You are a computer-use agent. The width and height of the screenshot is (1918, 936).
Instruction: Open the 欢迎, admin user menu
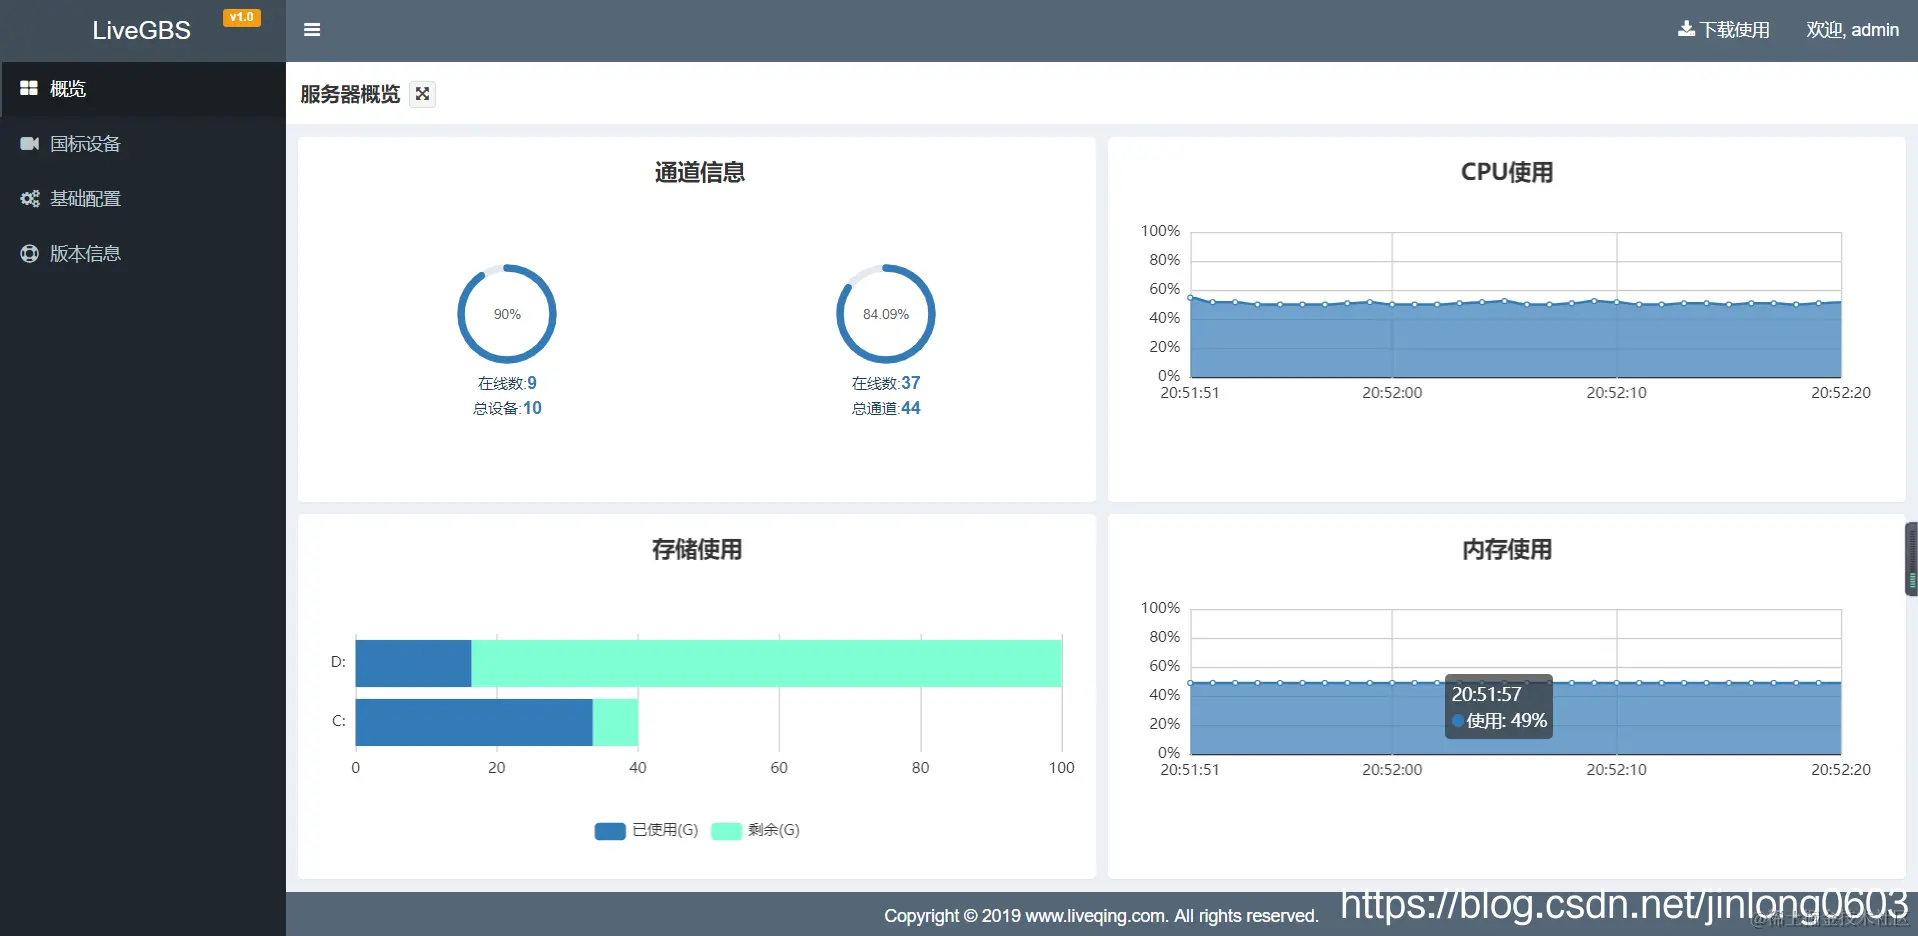(1852, 30)
